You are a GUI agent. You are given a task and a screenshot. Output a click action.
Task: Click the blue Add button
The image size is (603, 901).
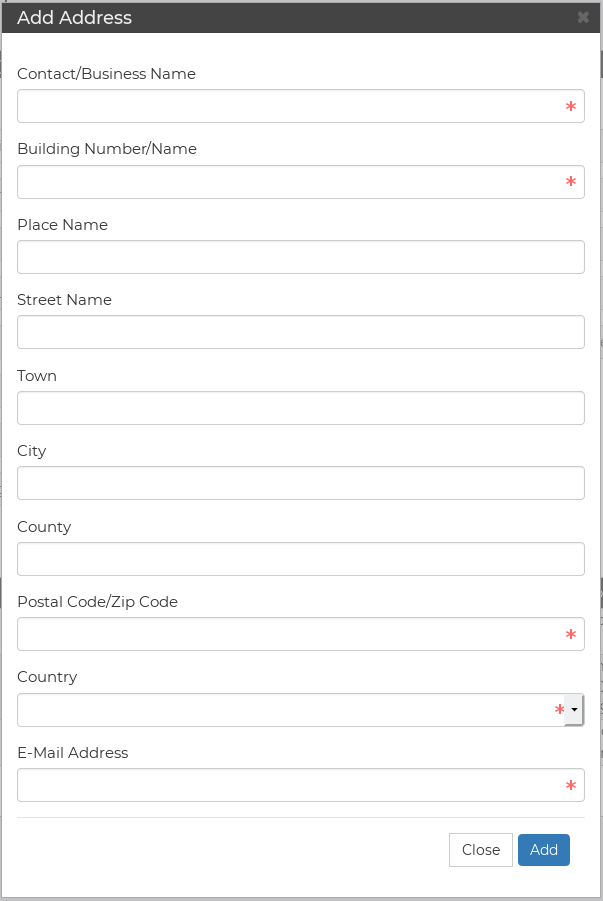tap(544, 850)
